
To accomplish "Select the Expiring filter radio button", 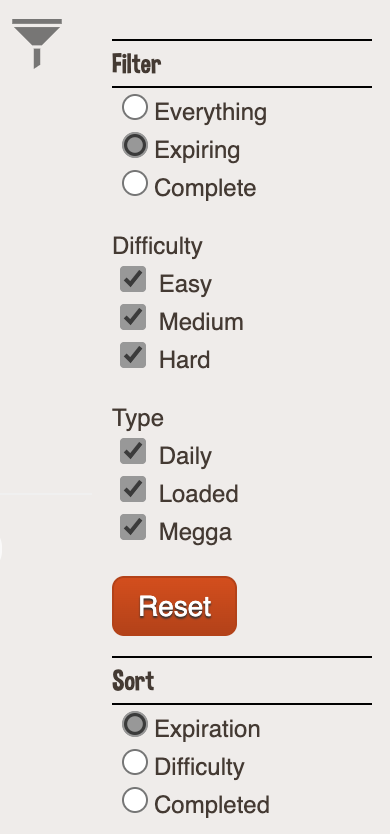I will (135, 145).
